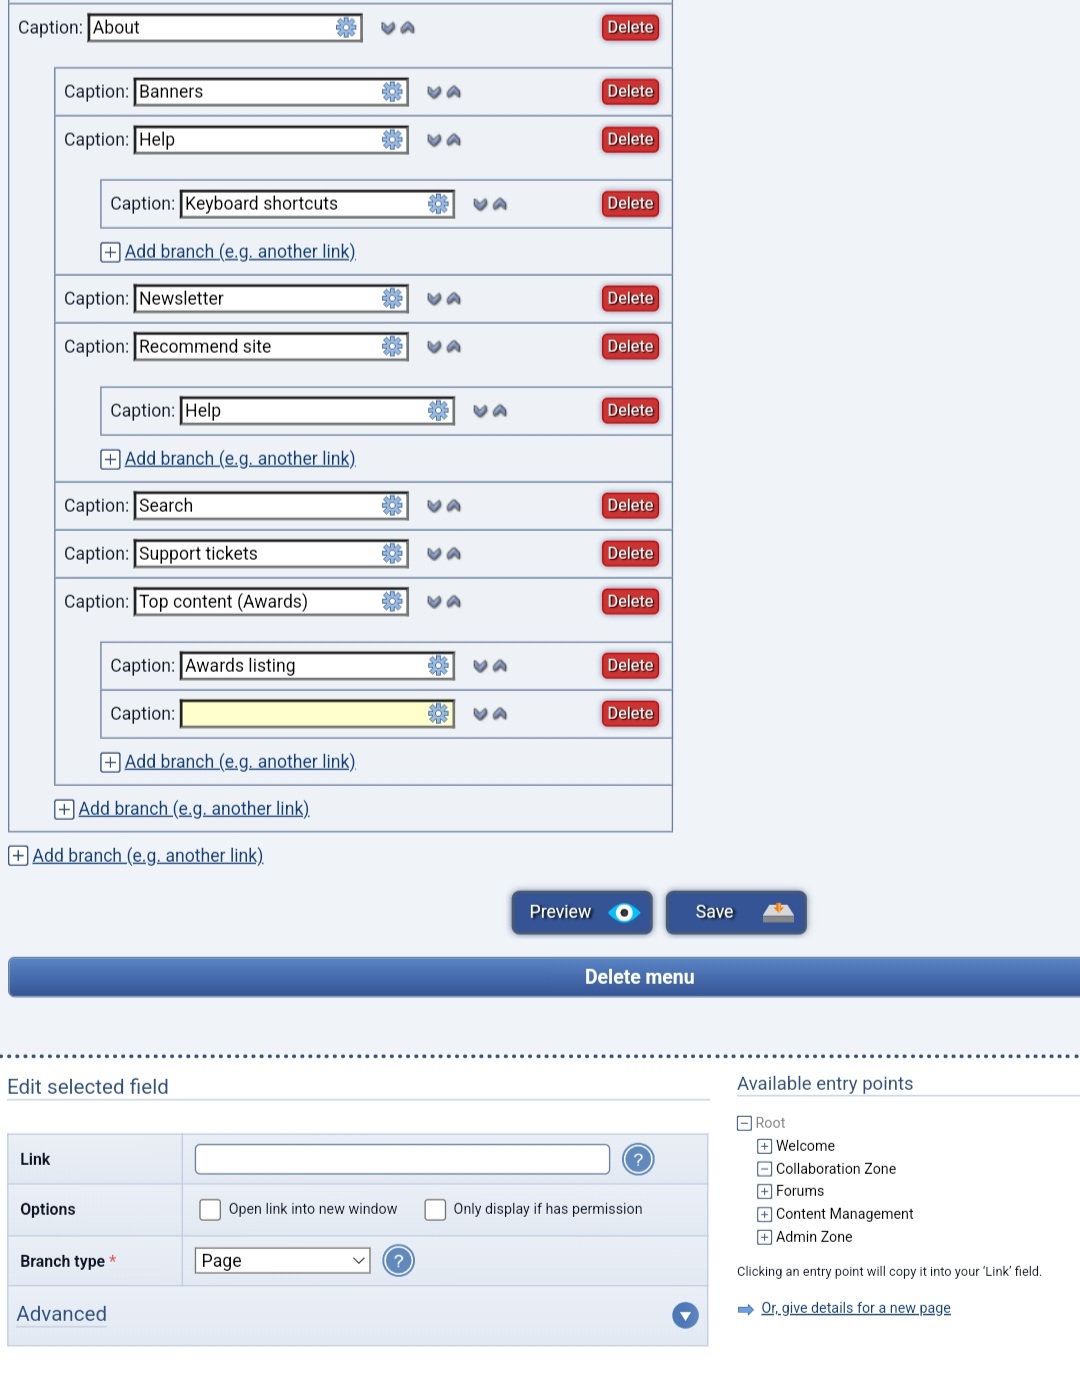Click into the Newsletter caption field
This screenshot has height=1398, width=1080.
[271, 299]
